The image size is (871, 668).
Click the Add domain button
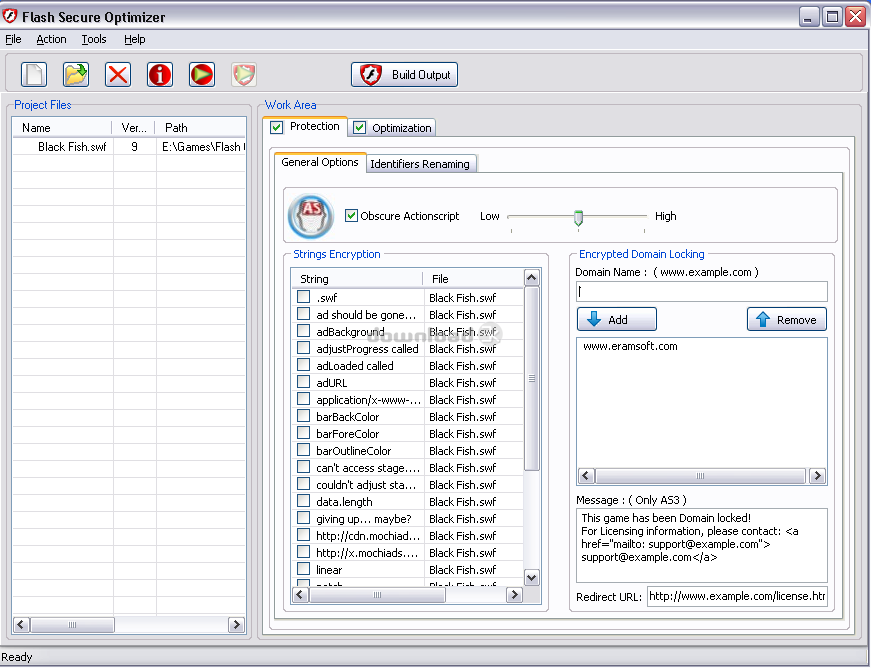point(617,319)
